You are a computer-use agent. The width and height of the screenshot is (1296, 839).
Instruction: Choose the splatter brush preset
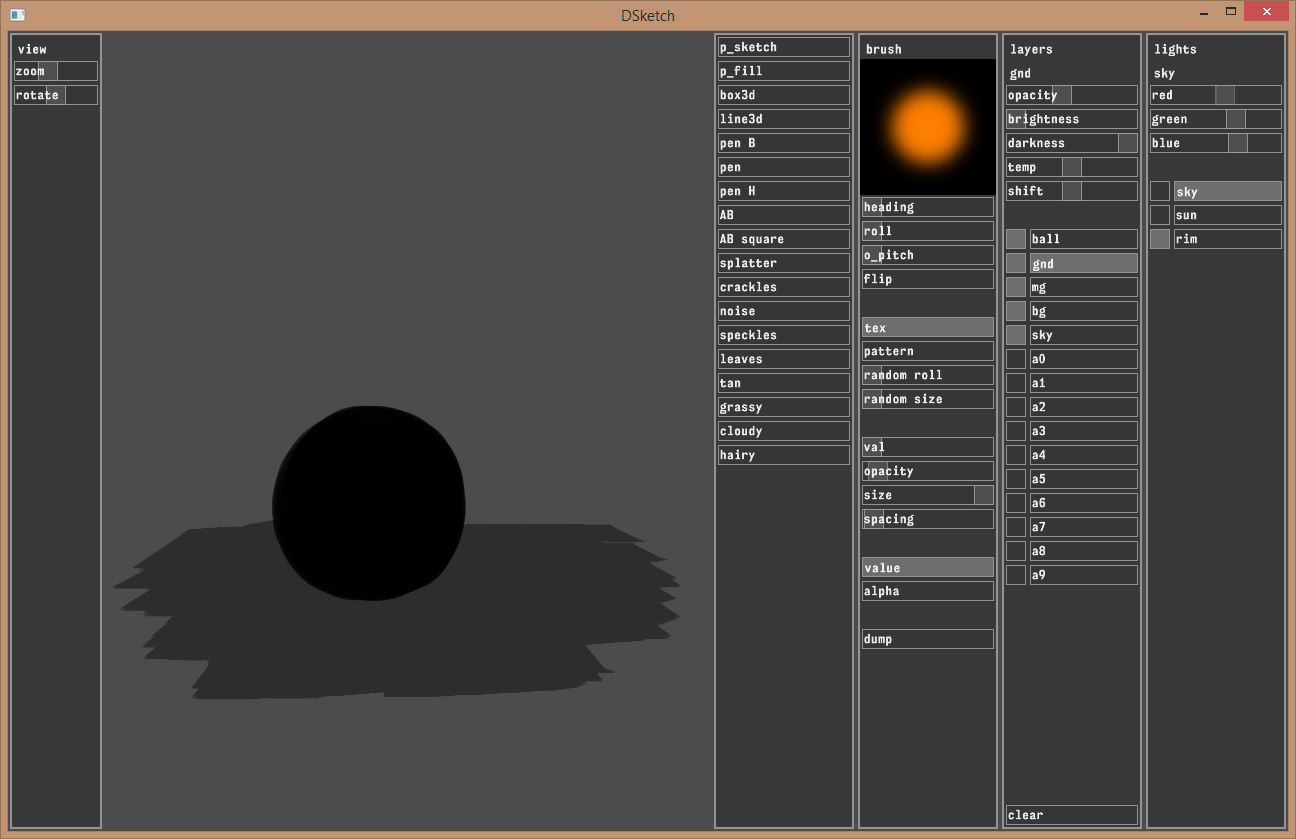point(783,263)
